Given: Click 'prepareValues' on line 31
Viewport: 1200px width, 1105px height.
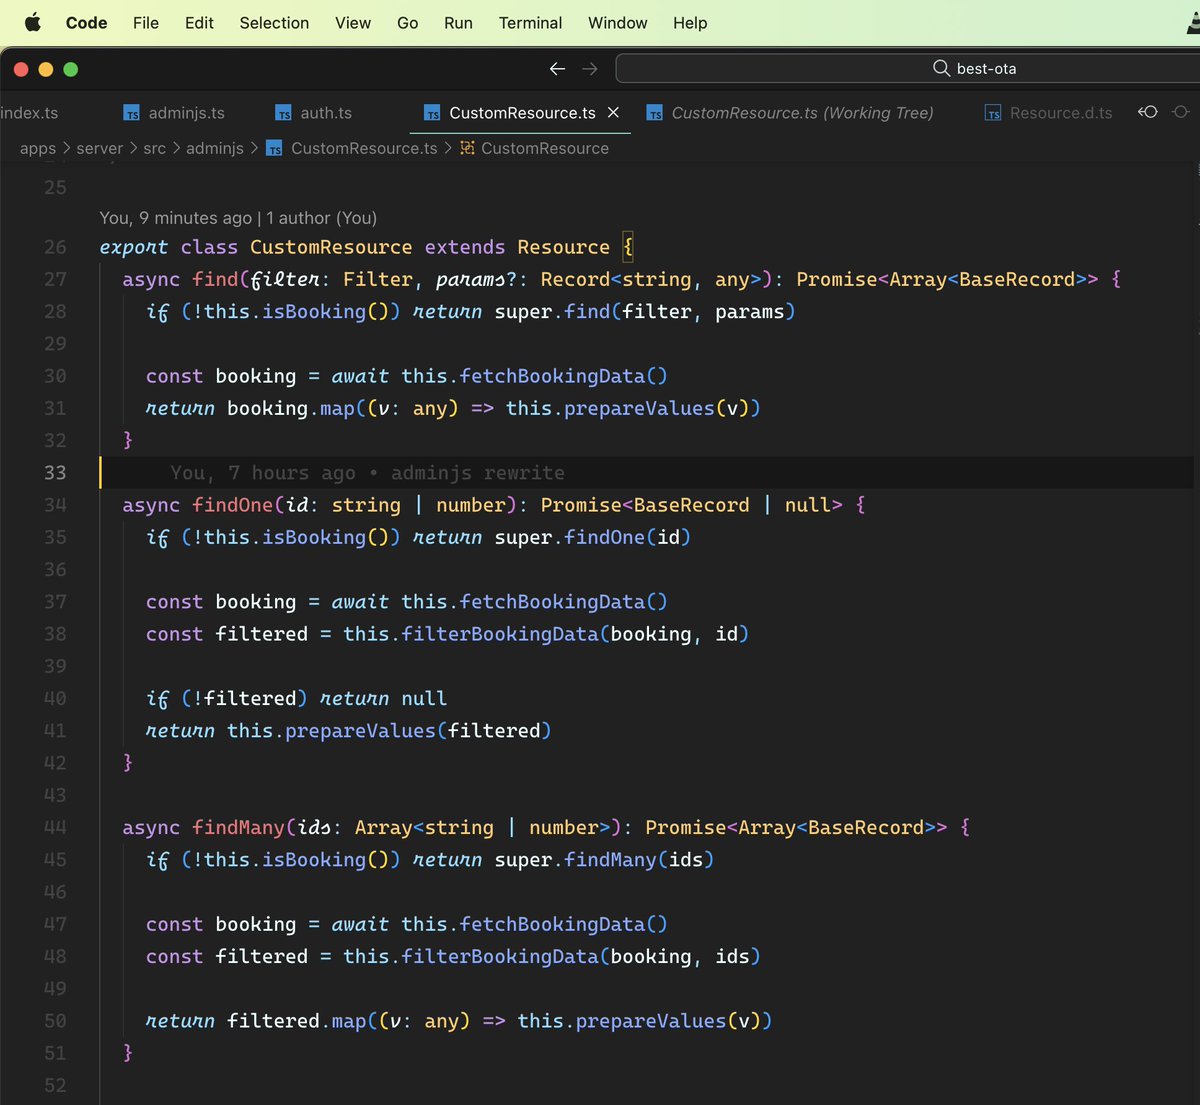Looking at the screenshot, I should (x=639, y=408).
